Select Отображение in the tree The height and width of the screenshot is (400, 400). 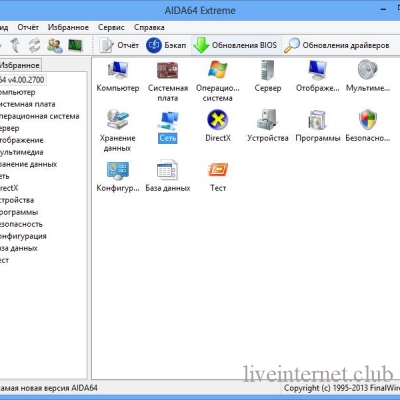(22, 140)
